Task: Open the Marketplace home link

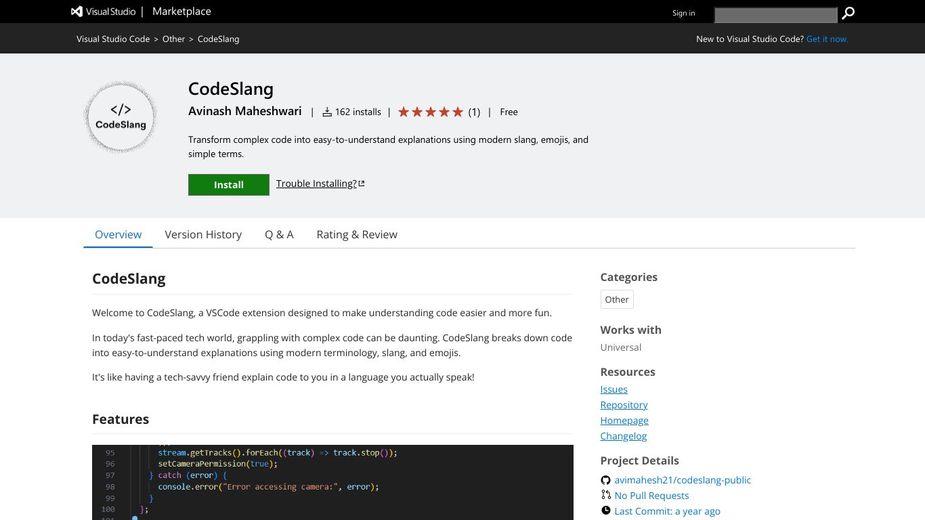Action: pos(181,11)
